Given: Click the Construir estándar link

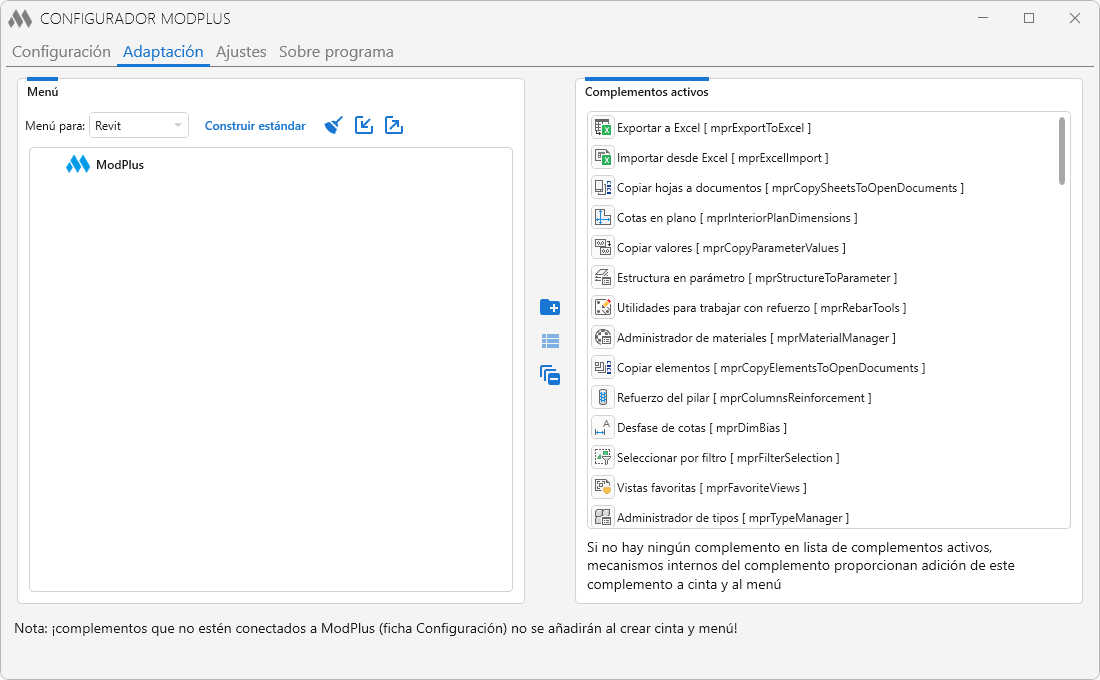Looking at the screenshot, I should tap(255, 126).
